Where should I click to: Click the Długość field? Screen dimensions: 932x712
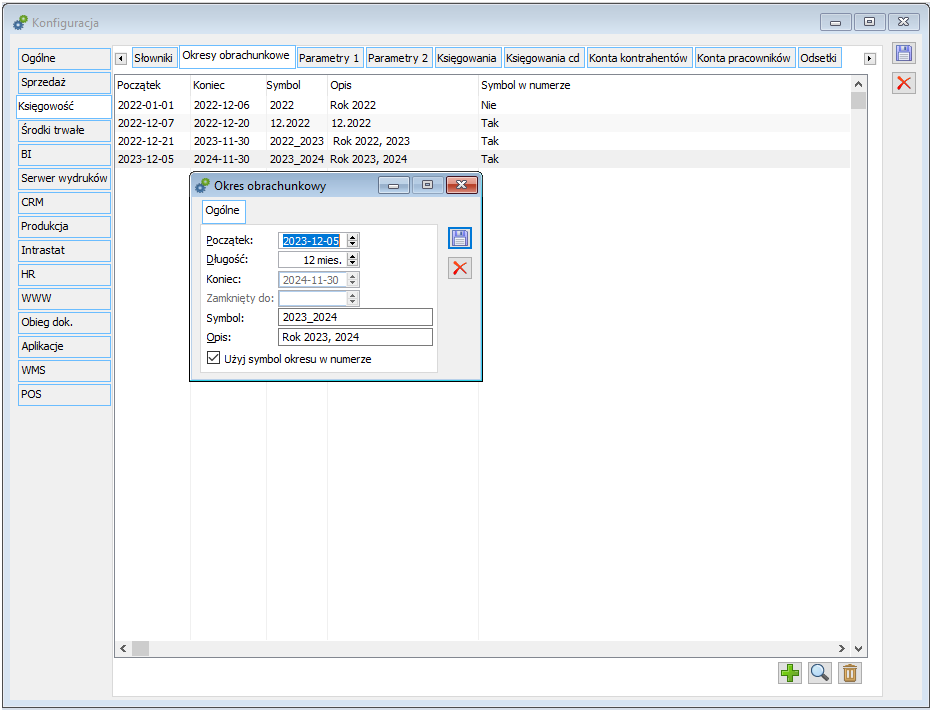[x=313, y=260]
